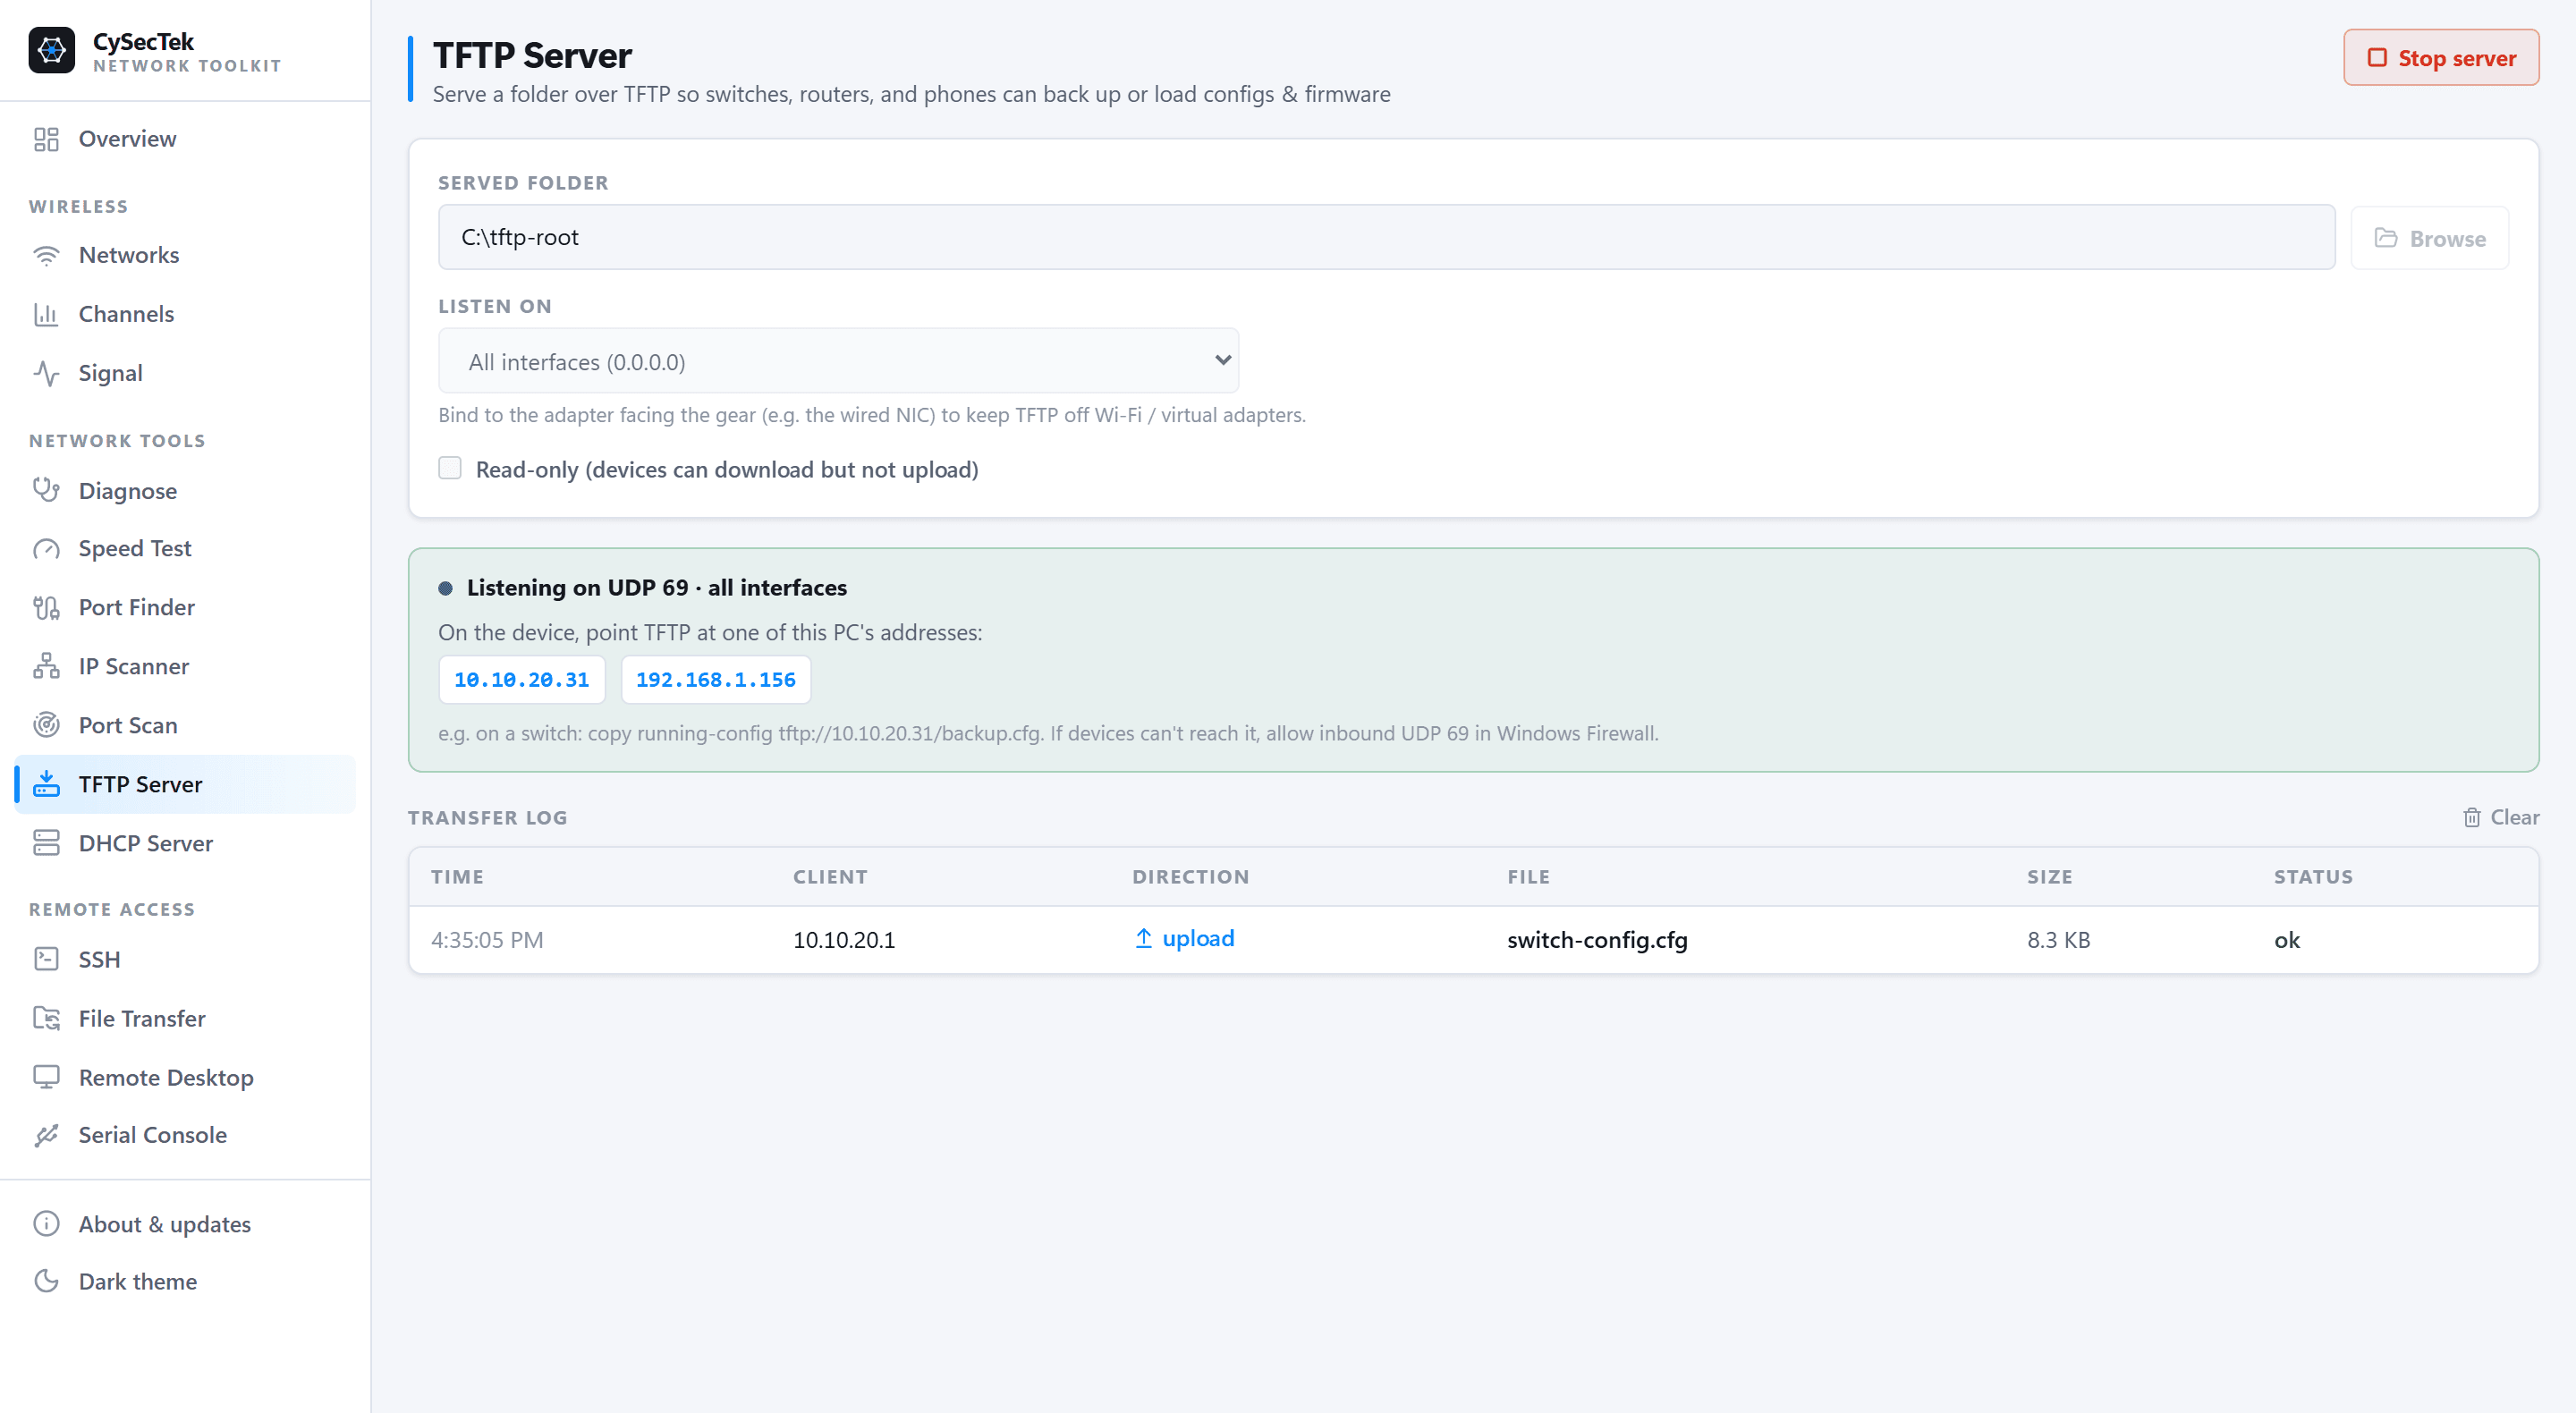Image resolution: width=2576 pixels, height=1413 pixels.
Task: Click the upload arrow icon in log row
Action: coord(1143,938)
